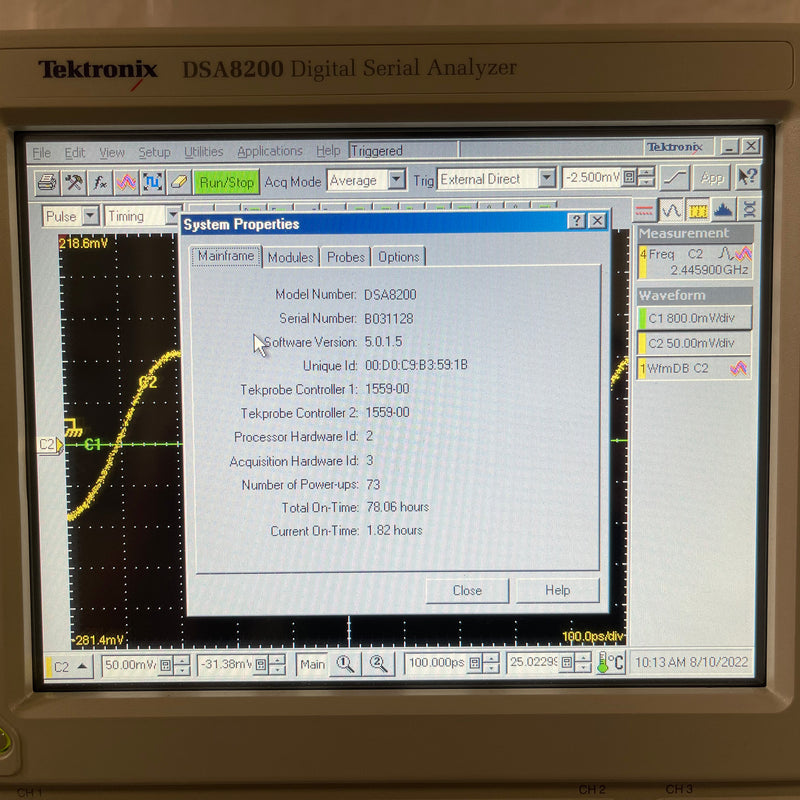Image resolution: width=800 pixels, height=800 pixels.
Task: Switch to the Mainframe tab
Action: point(226,256)
